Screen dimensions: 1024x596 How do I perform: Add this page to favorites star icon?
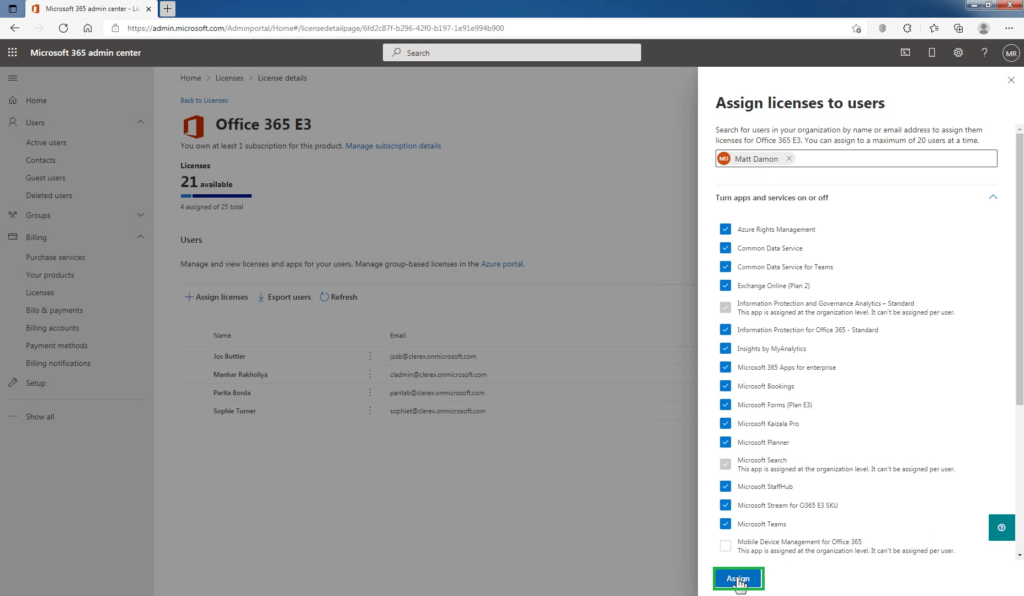point(856,28)
